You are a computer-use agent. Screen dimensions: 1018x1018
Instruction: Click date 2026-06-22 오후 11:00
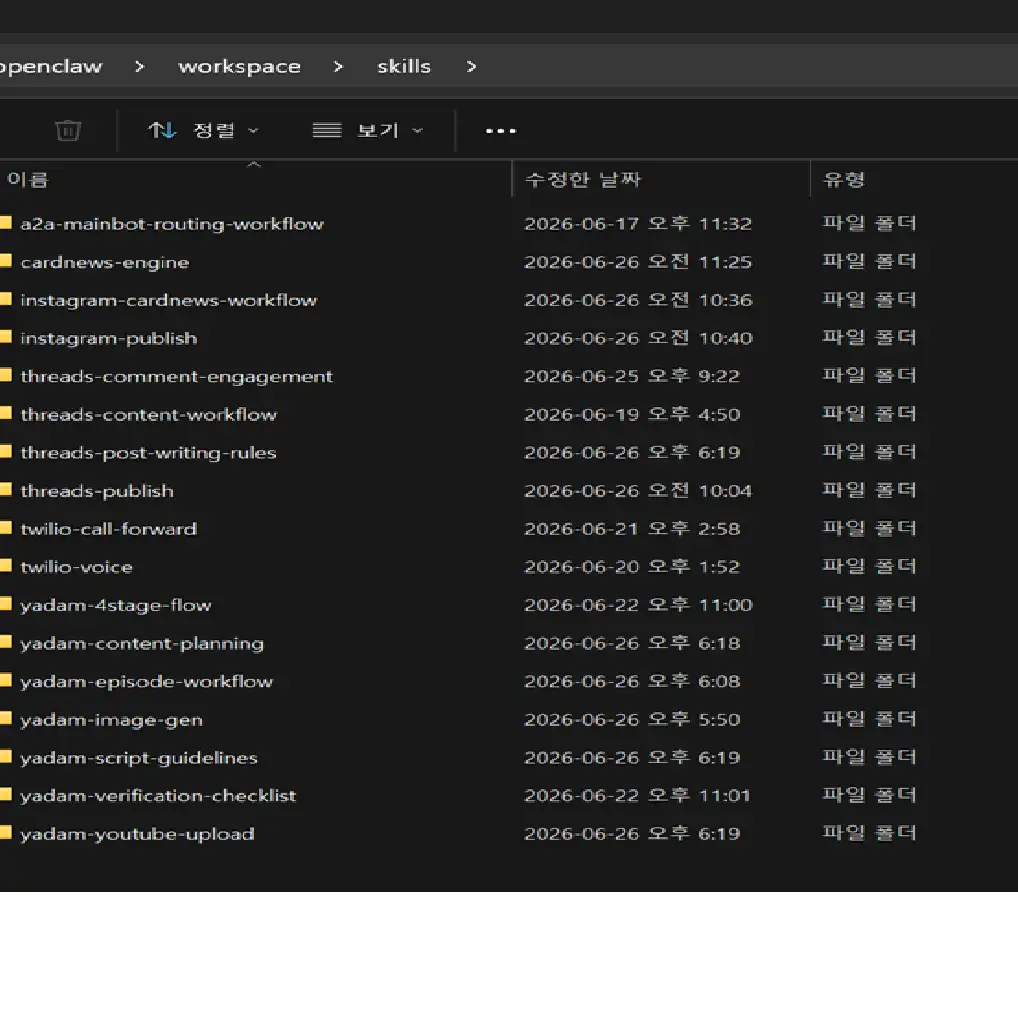point(638,605)
